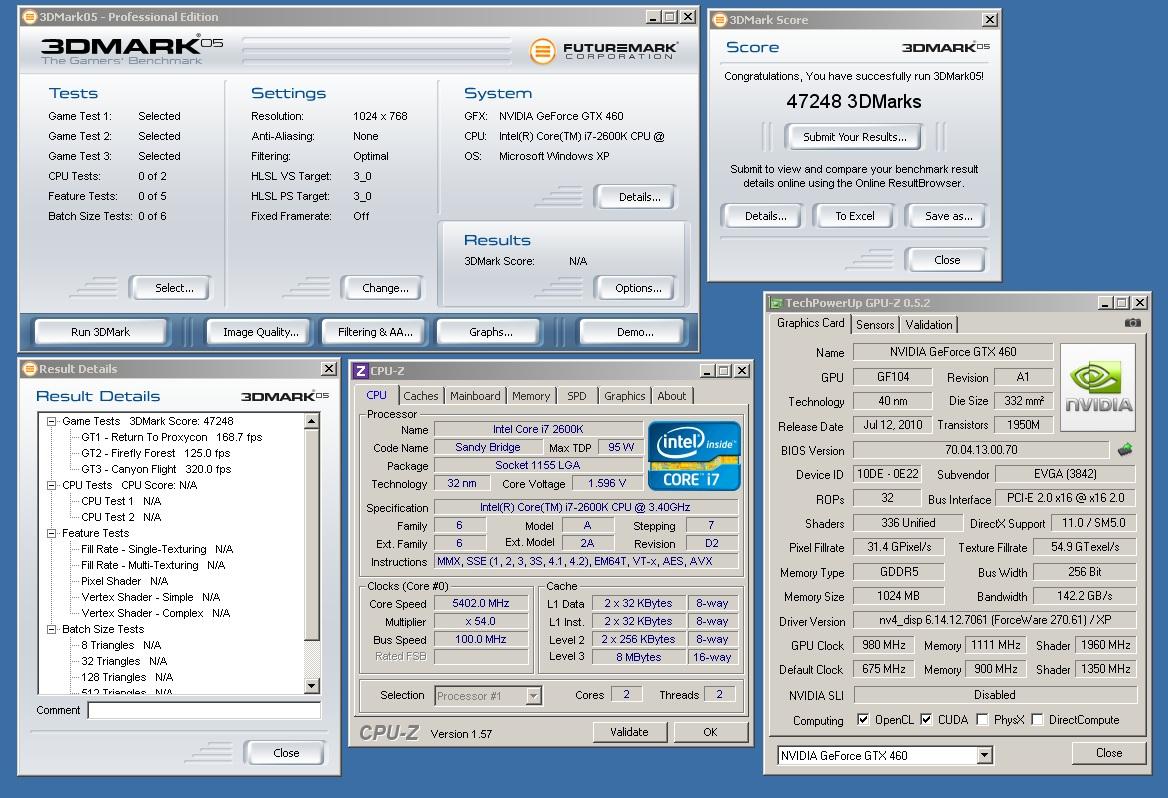The width and height of the screenshot is (1168, 798).
Task: Open the About tab in CPU-Z
Action: click(672, 396)
